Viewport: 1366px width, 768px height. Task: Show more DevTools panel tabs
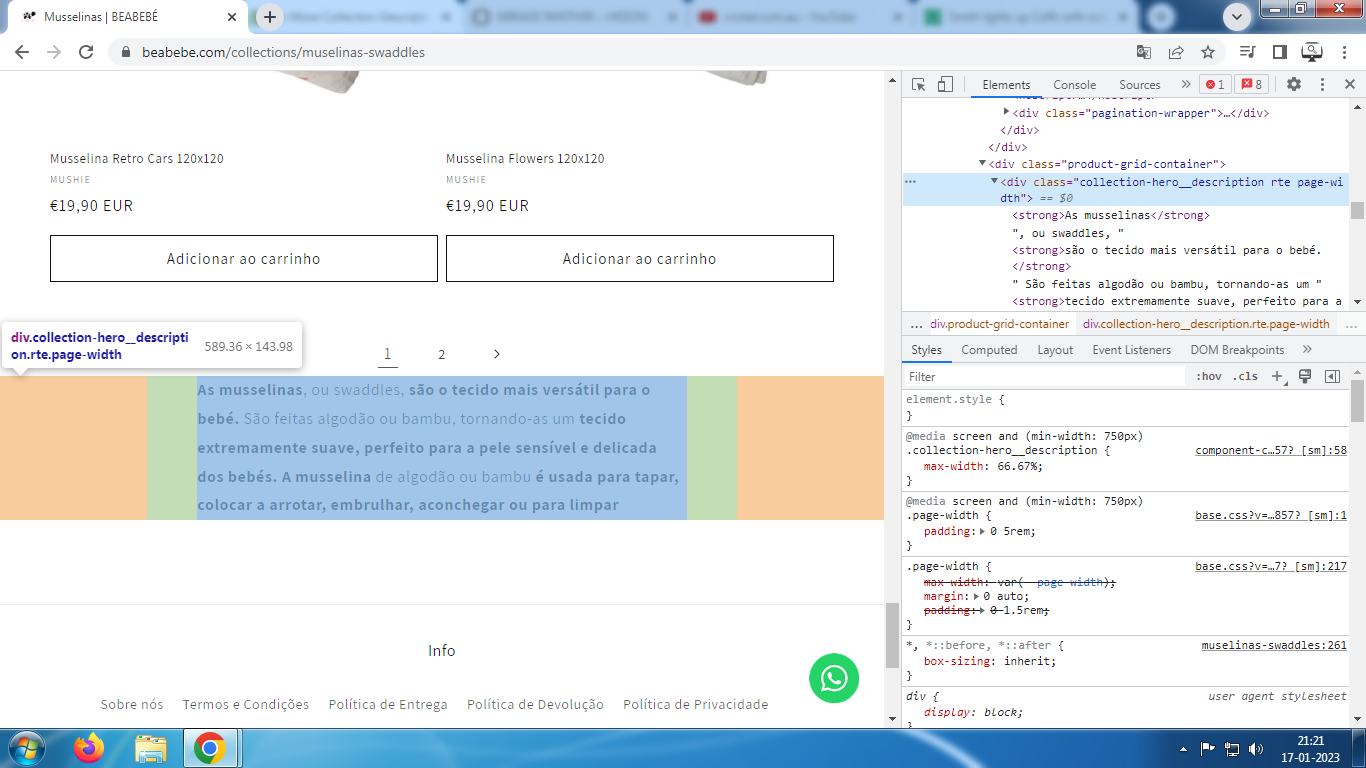(x=1186, y=85)
